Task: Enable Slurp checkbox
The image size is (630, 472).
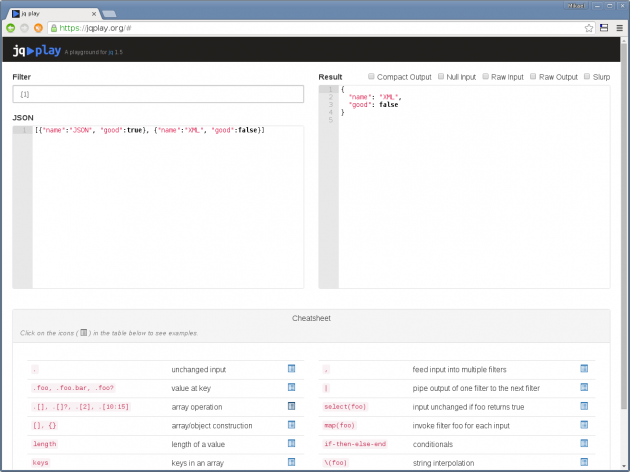Action: 587,76
